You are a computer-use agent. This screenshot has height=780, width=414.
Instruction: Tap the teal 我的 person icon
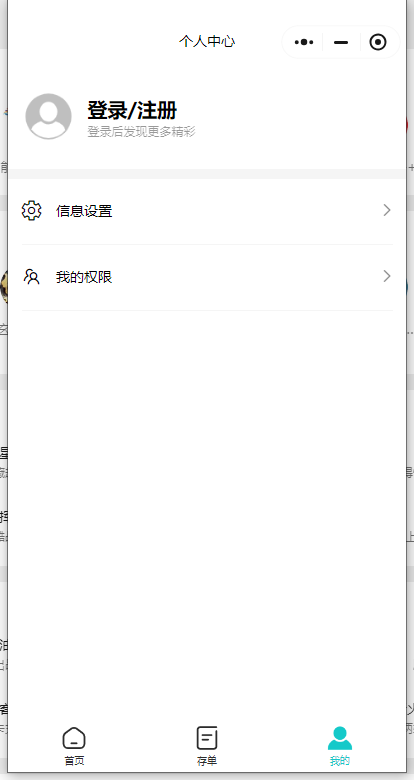click(x=340, y=738)
